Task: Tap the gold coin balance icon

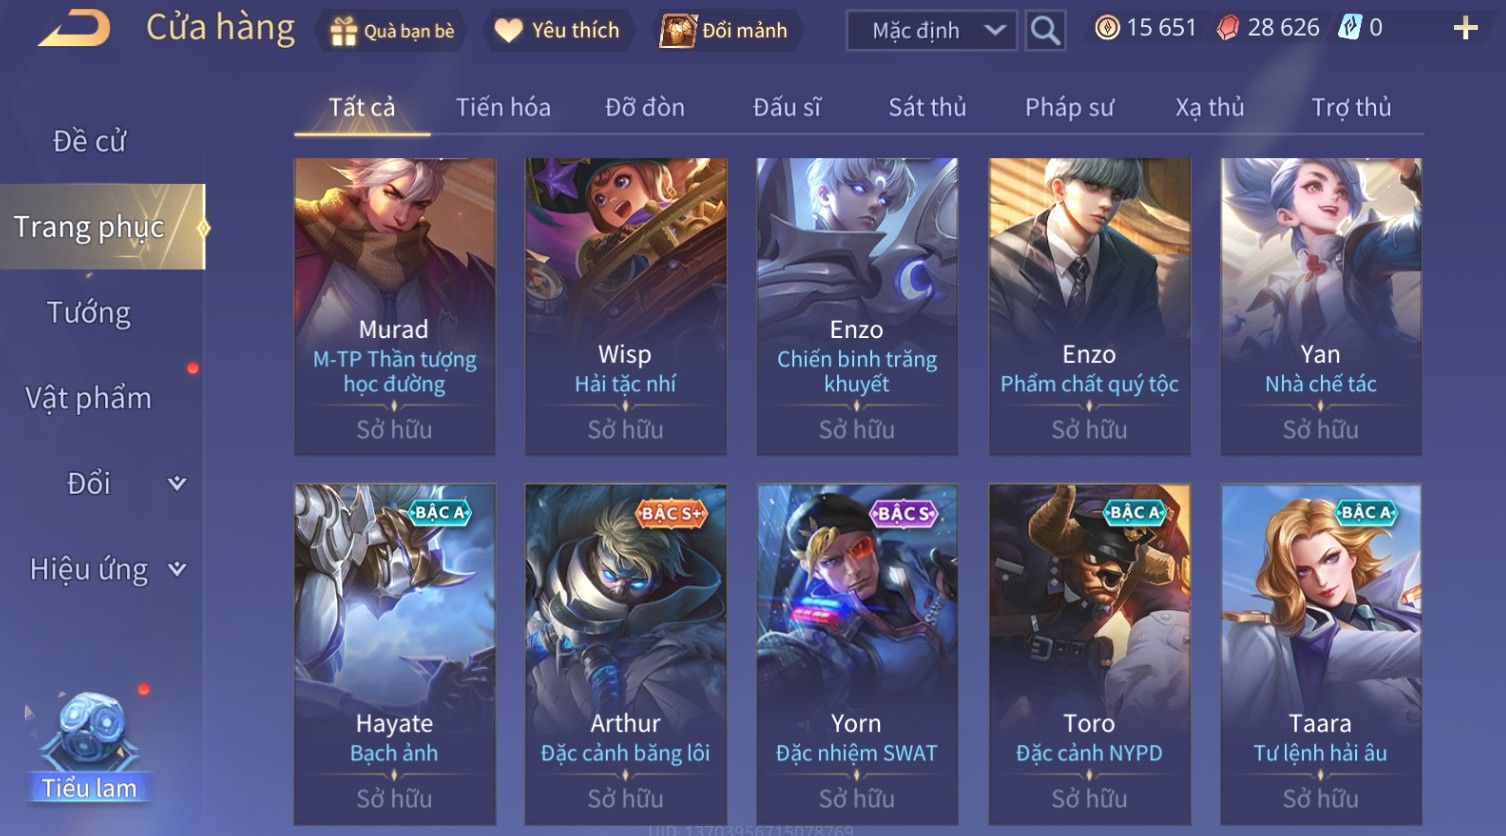Action: click(1106, 28)
